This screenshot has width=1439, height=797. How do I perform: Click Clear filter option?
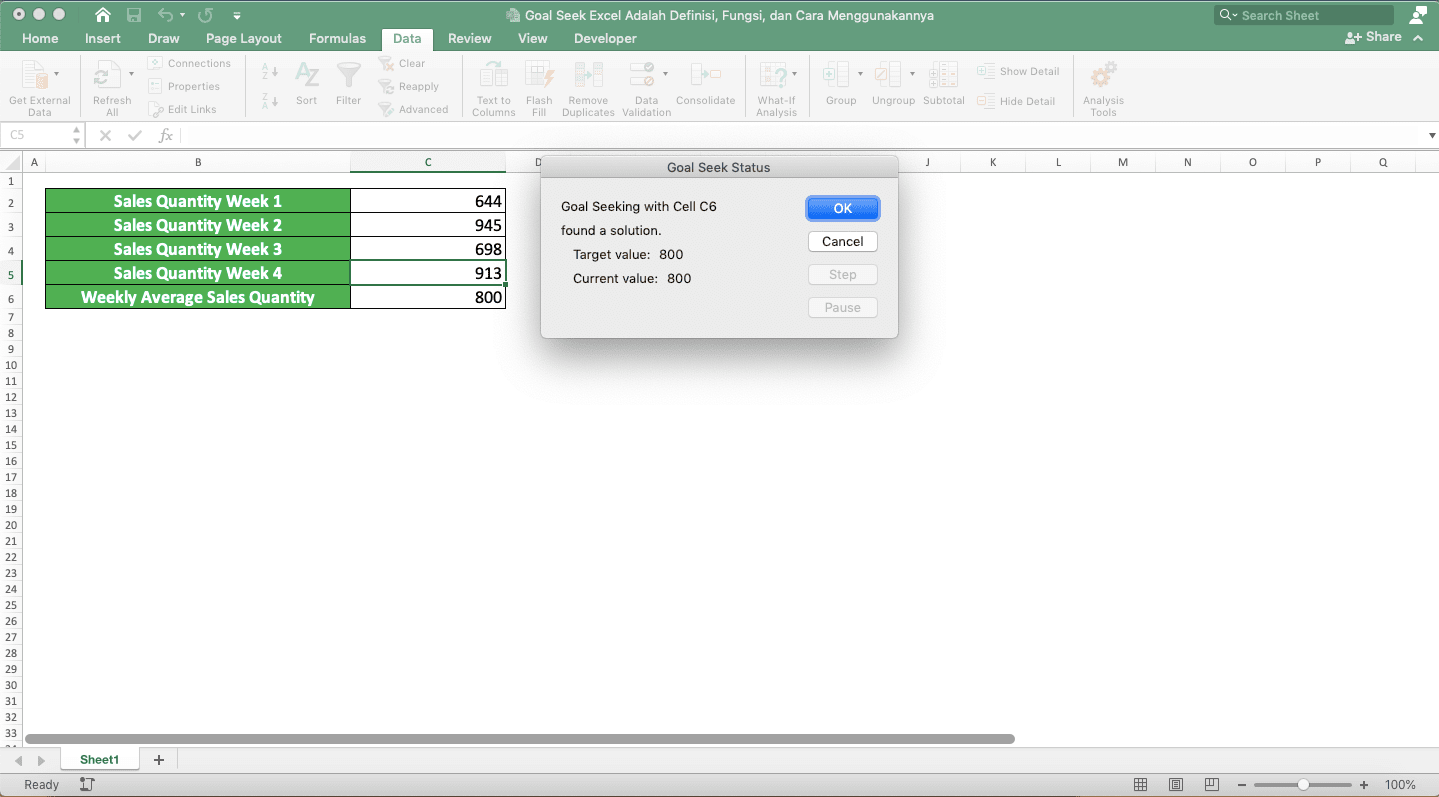(402, 63)
